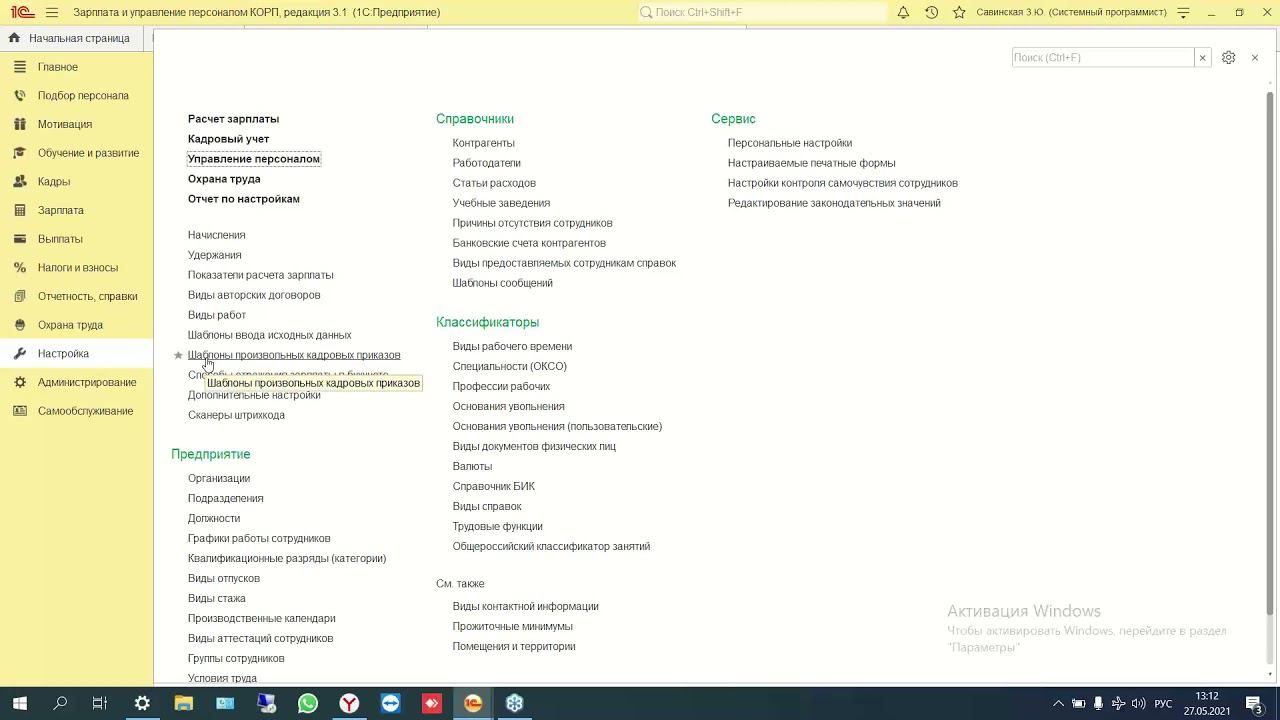Open Основания увольнения (пользовательские)
The image size is (1280, 720).
tap(557, 426)
